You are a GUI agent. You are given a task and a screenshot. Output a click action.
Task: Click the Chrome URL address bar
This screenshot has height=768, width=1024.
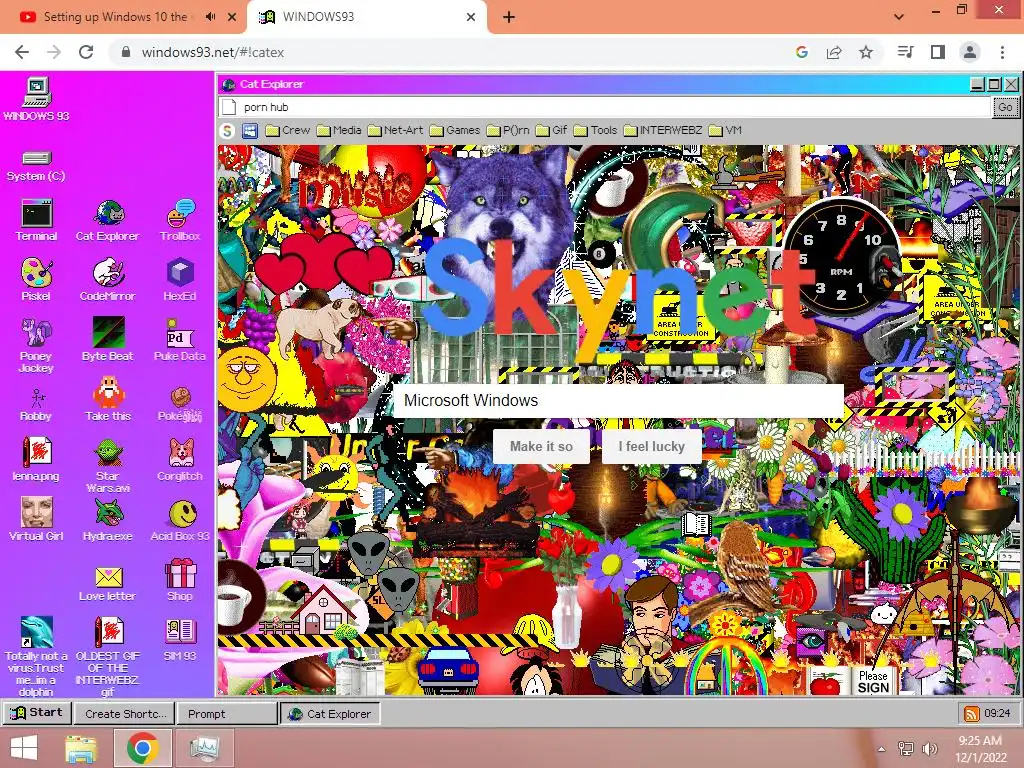pos(449,52)
